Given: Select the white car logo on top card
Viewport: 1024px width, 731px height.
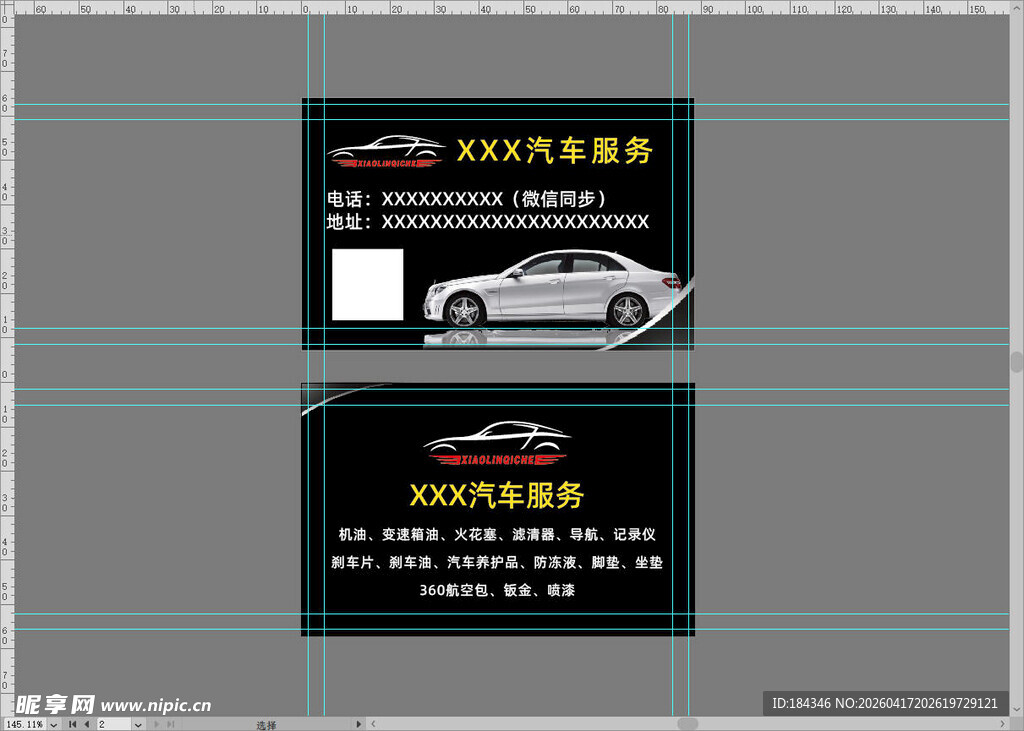Looking at the screenshot, I should [386, 151].
